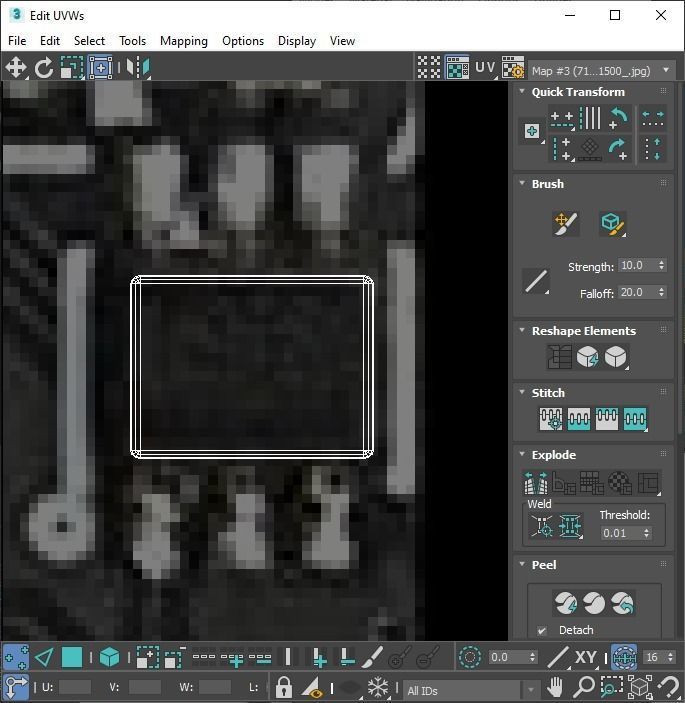
Task: Toggle Polygon sub-object mode
Action: [72, 657]
